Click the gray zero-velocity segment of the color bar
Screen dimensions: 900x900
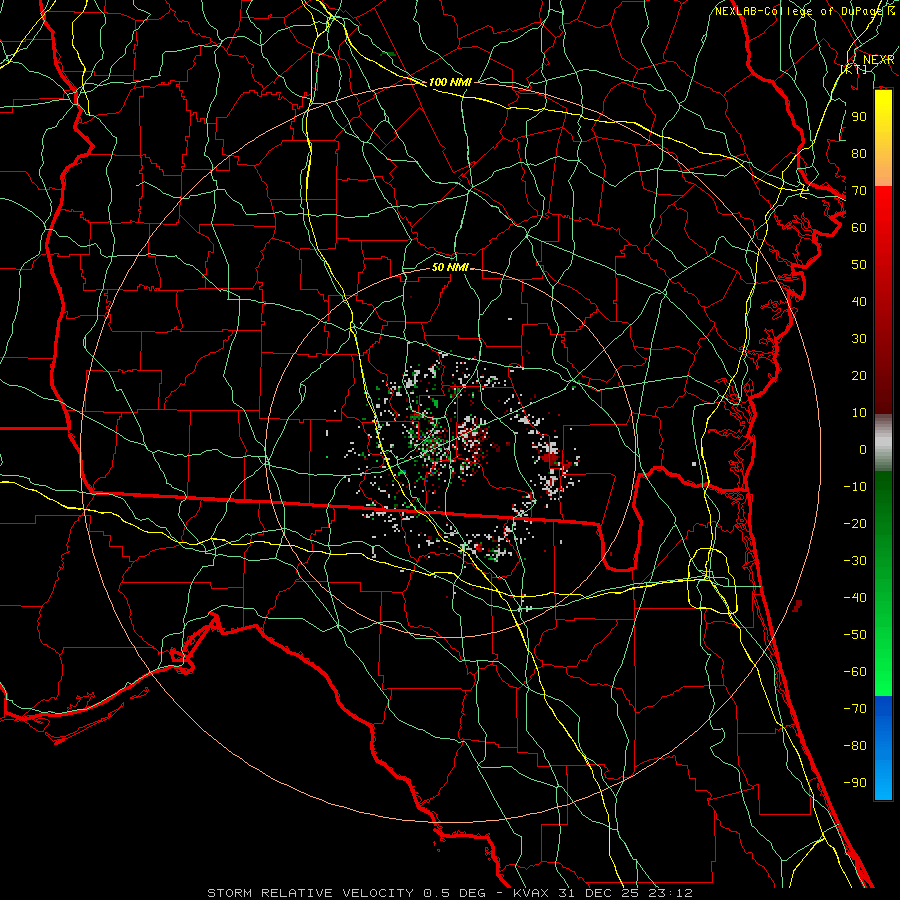[x=883, y=443]
